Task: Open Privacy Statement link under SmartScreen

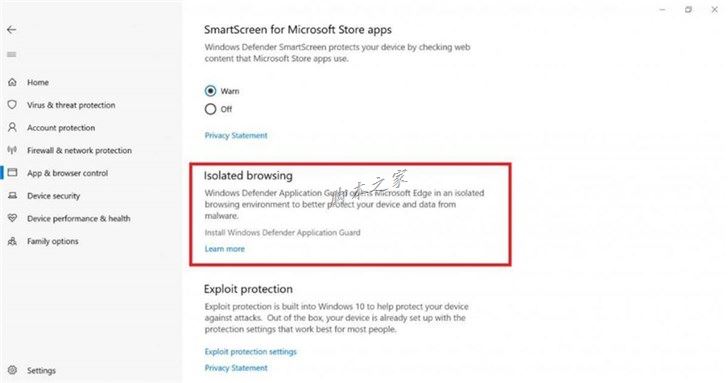Action: coord(236,136)
